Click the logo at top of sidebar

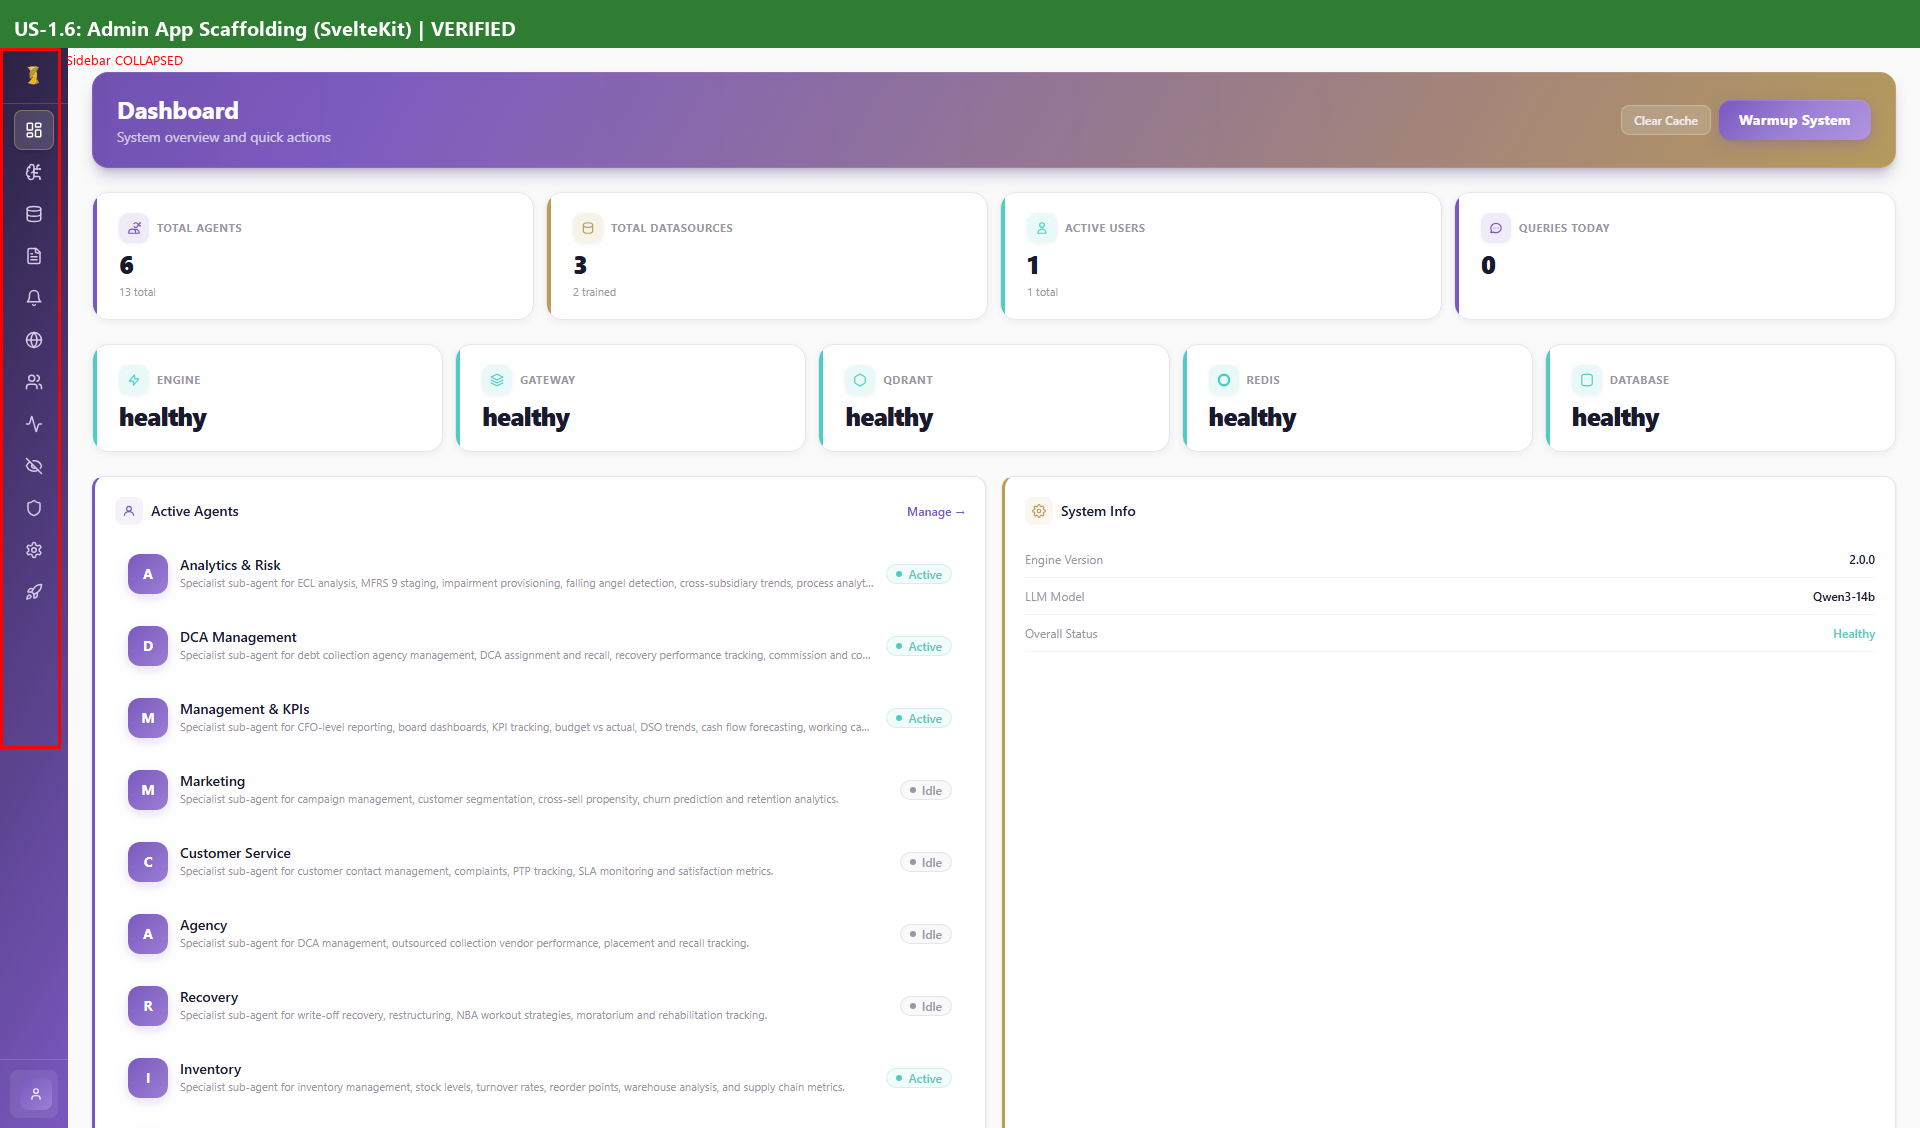33,75
